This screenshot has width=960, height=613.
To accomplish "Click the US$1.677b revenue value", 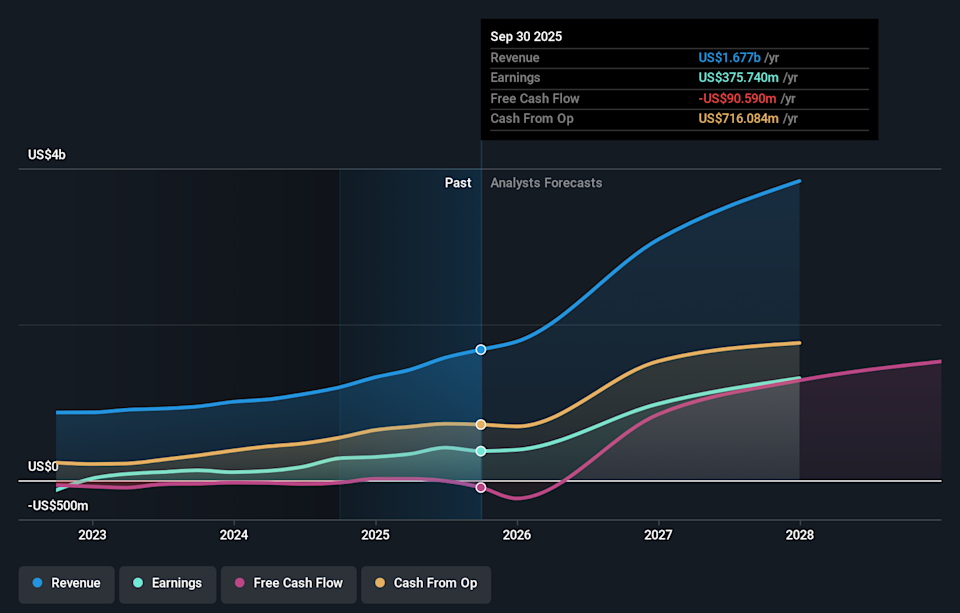I will (729, 58).
